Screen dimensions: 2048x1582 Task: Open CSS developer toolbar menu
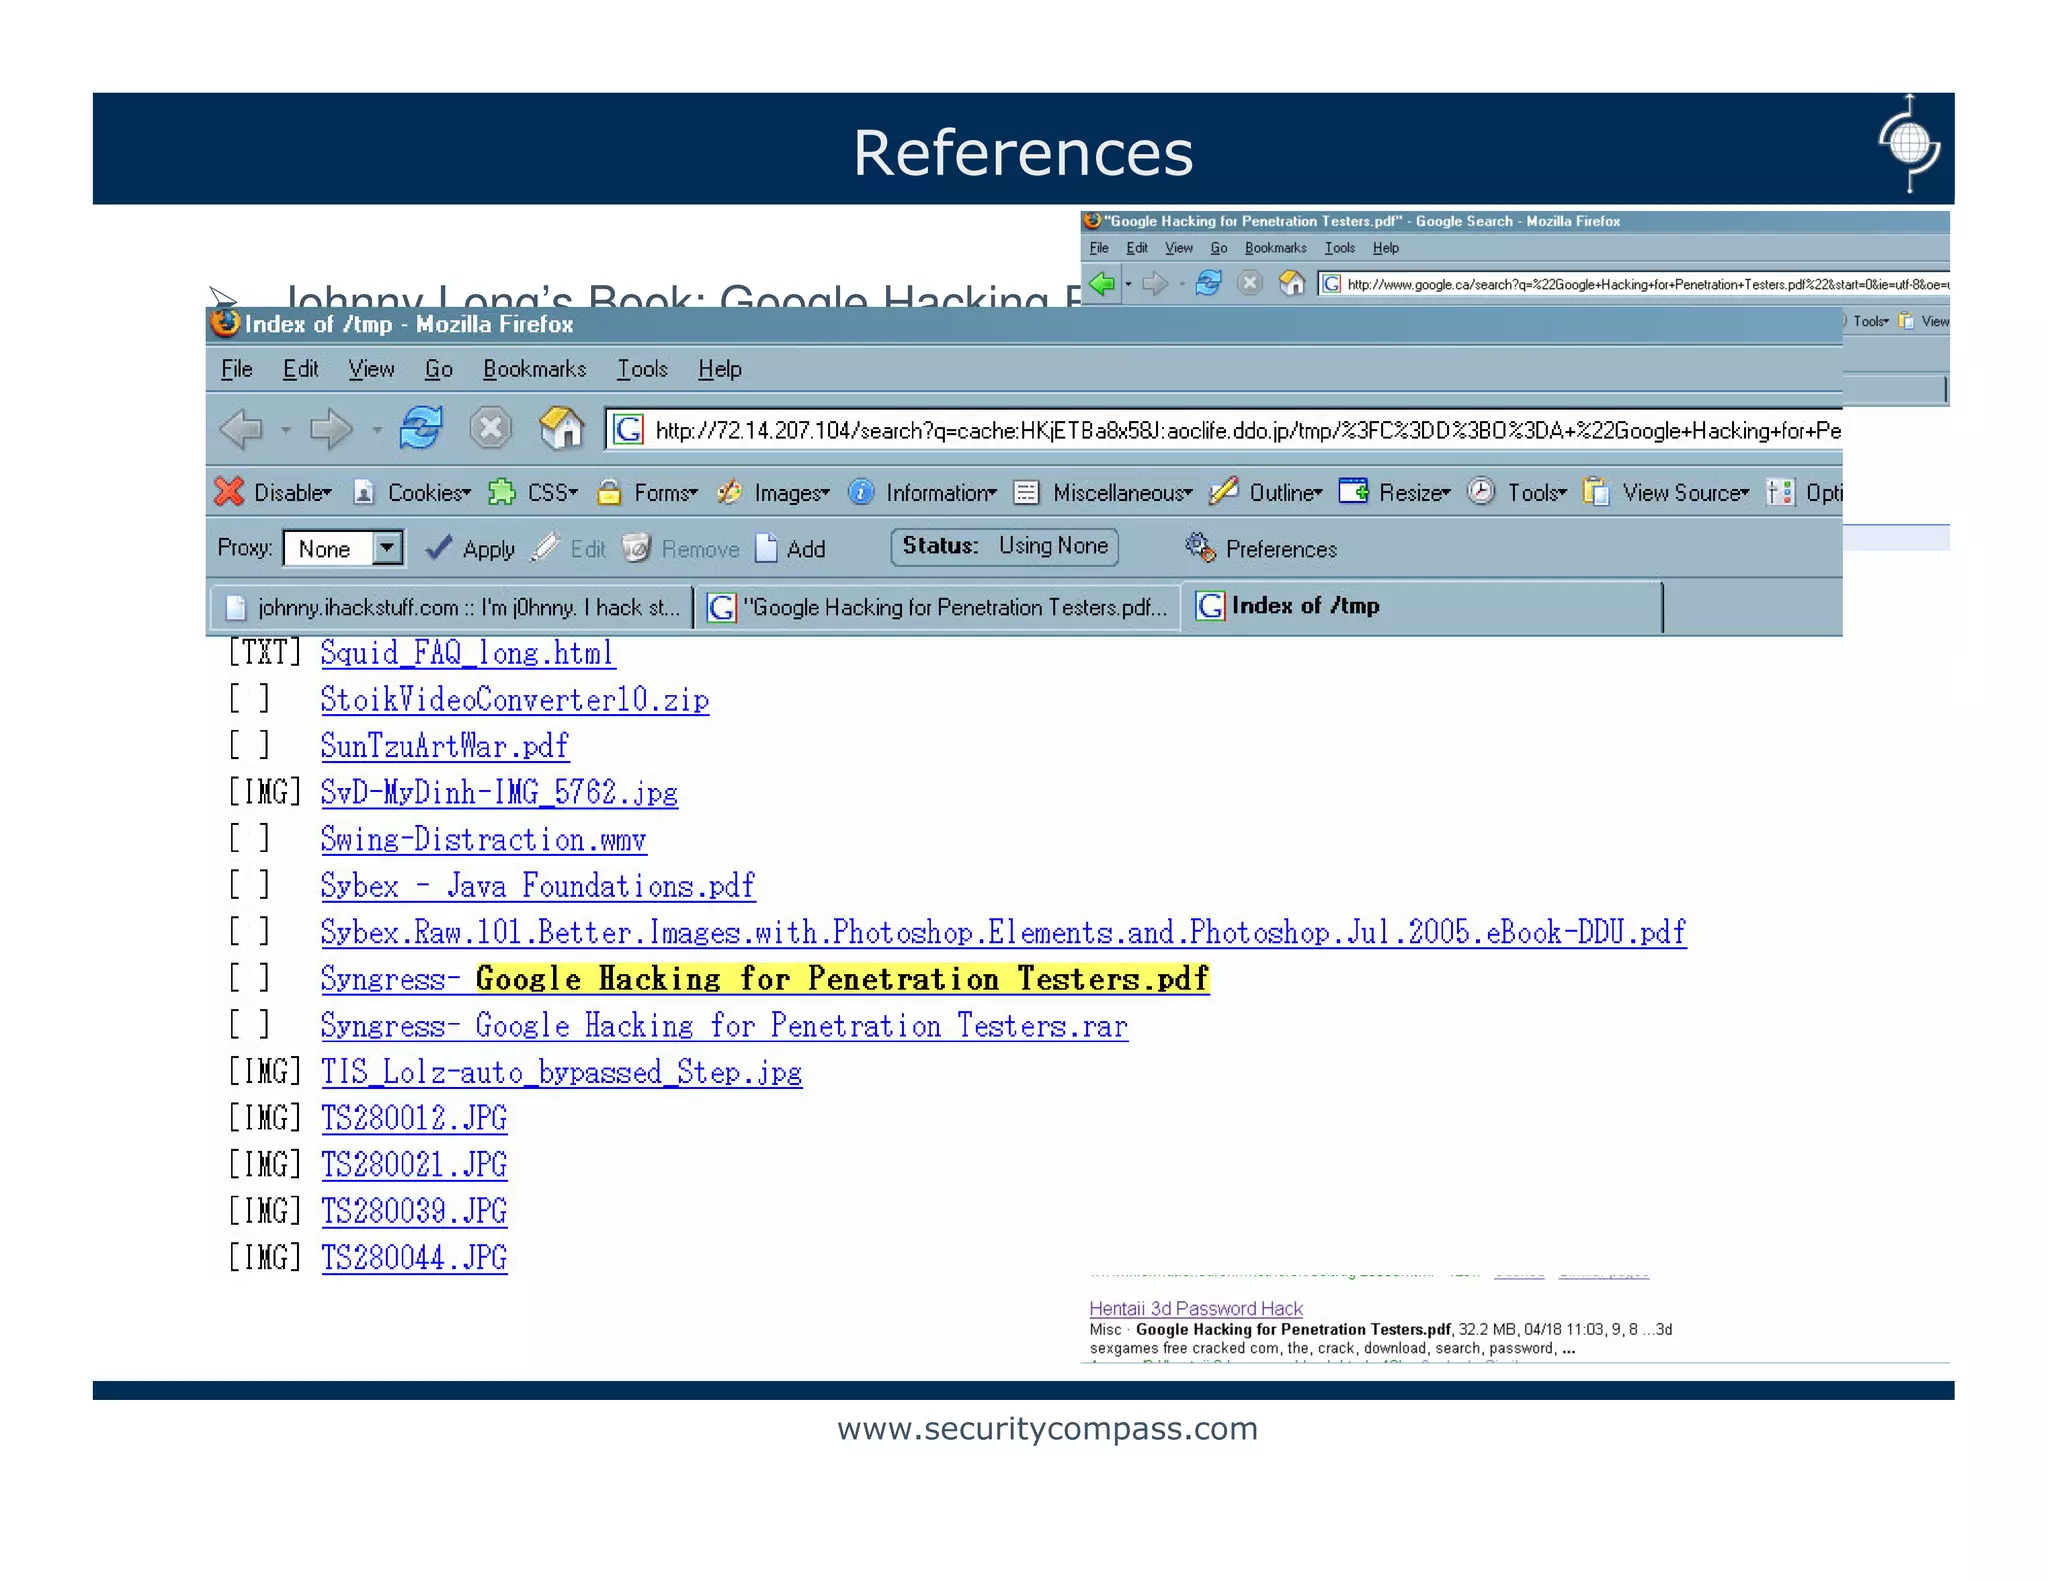[533, 492]
